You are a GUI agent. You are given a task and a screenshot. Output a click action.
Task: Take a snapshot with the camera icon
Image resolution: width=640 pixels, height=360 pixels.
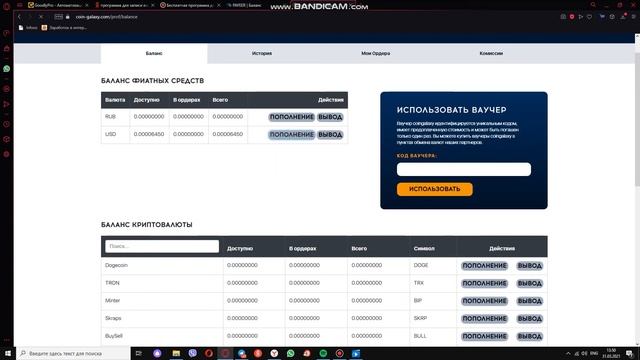tap(563, 17)
